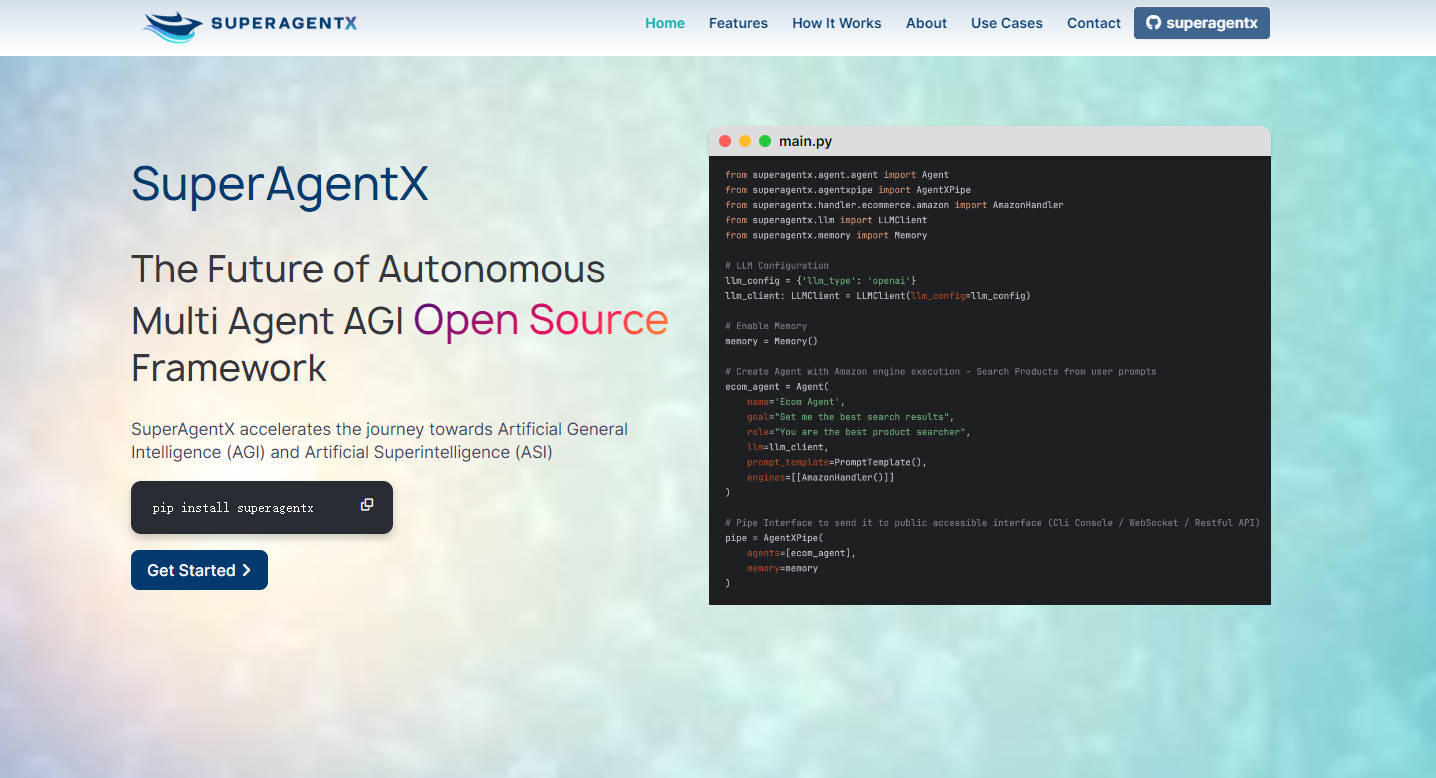Go to the Home nav link

click(665, 23)
